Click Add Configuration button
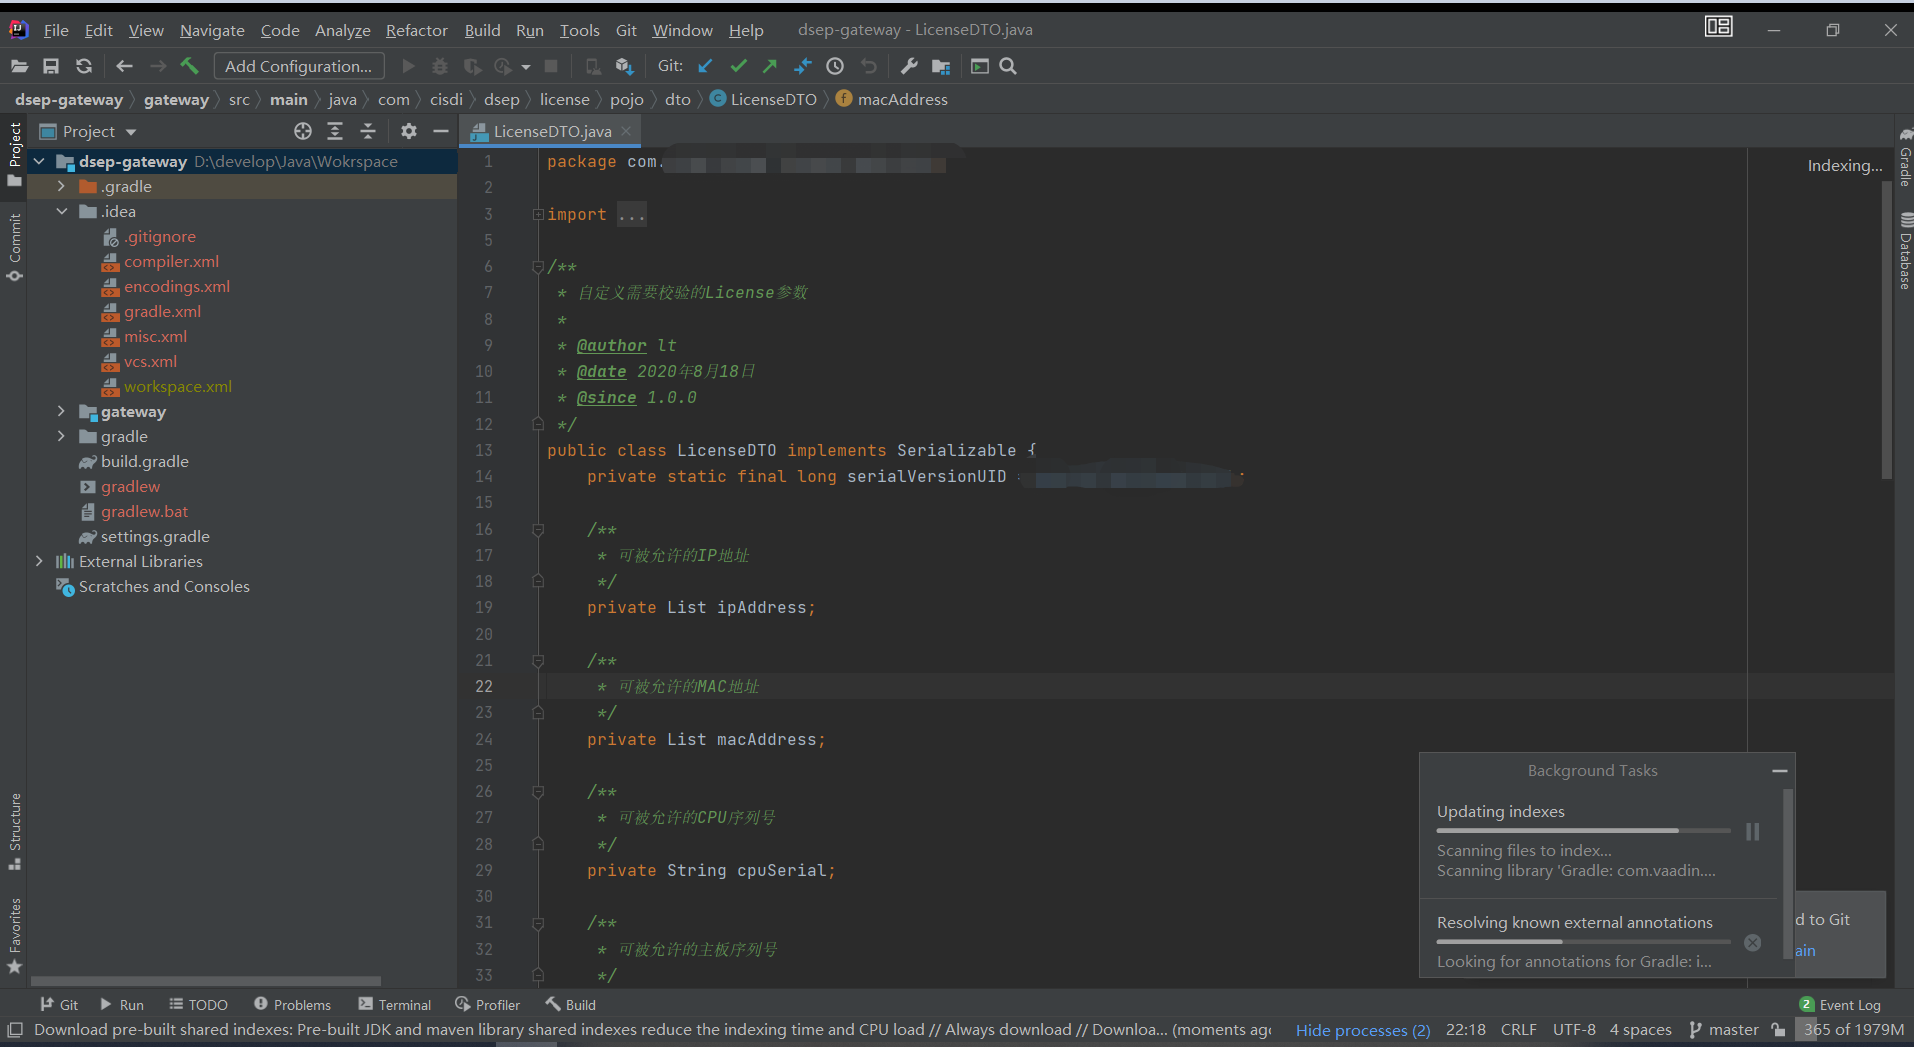 point(299,66)
